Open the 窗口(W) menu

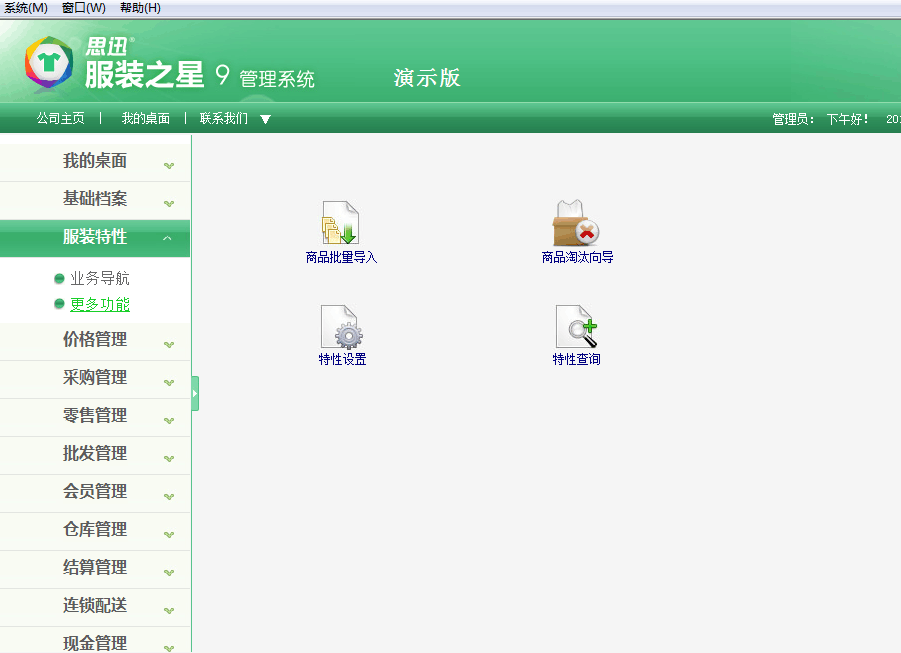coord(84,8)
